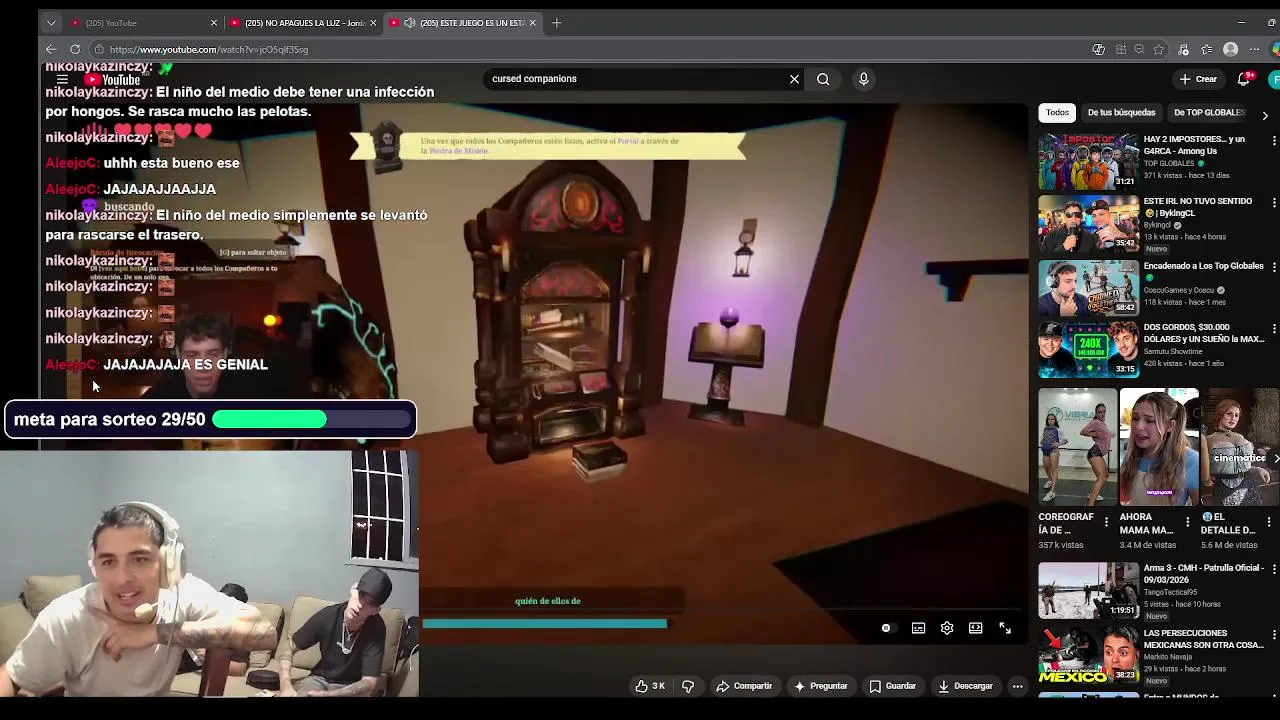Click the Preguntar button
The height and width of the screenshot is (720, 1280).
point(821,686)
